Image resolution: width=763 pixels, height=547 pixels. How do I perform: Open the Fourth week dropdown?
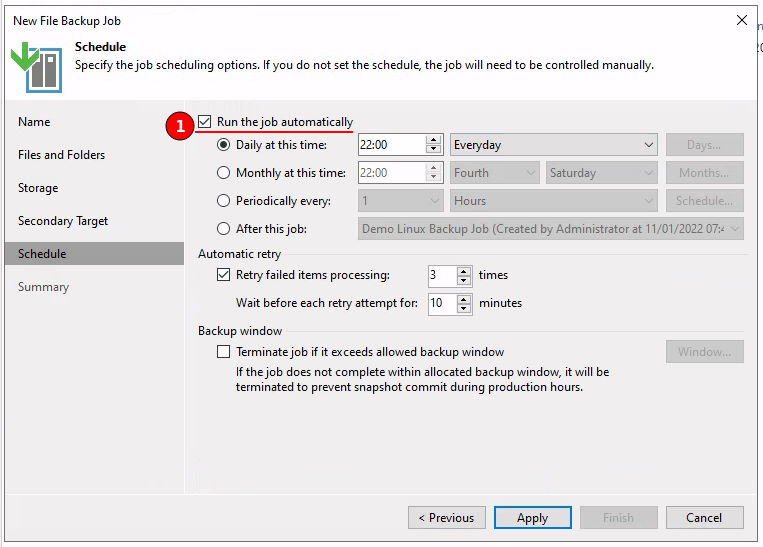(494, 173)
